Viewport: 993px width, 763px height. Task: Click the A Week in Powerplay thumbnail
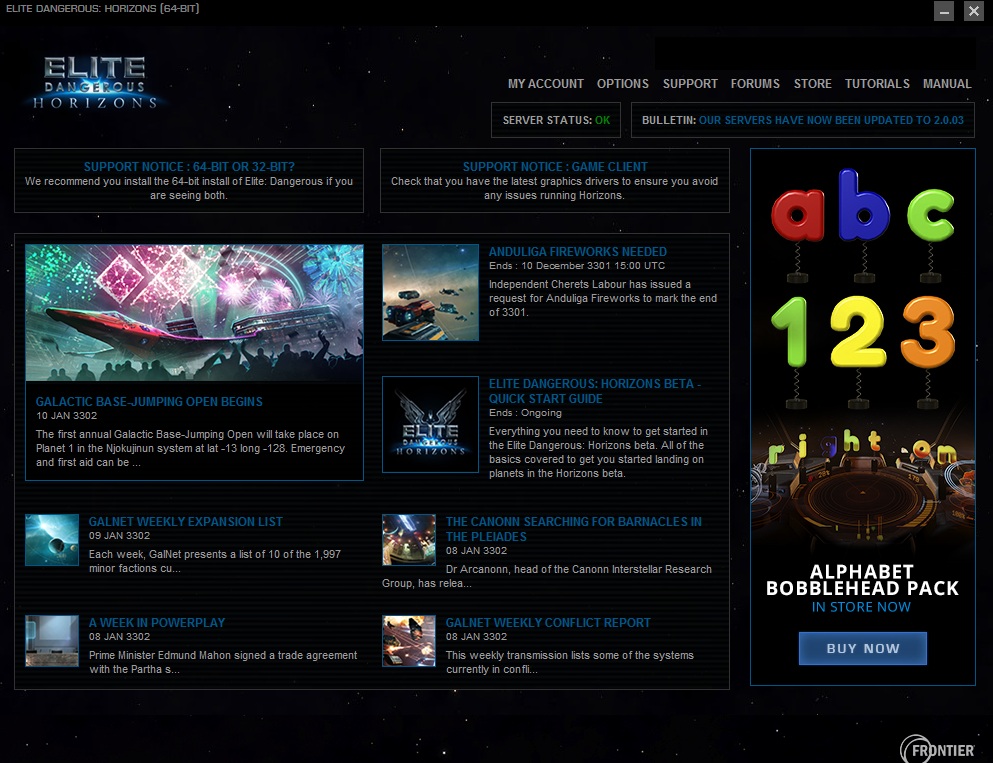[52, 641]
